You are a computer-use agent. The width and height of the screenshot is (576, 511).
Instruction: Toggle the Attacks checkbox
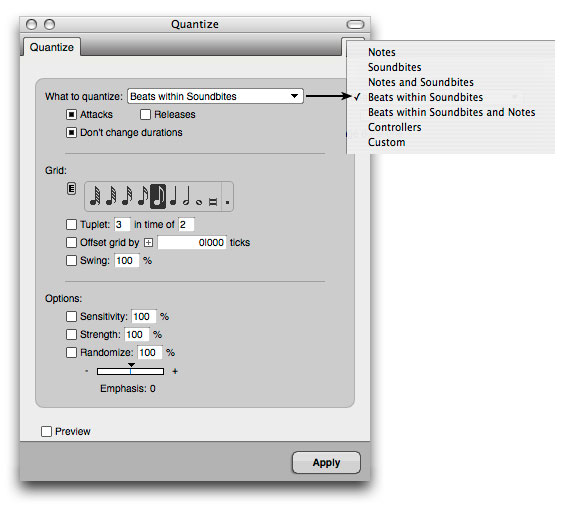click(71, 115)
